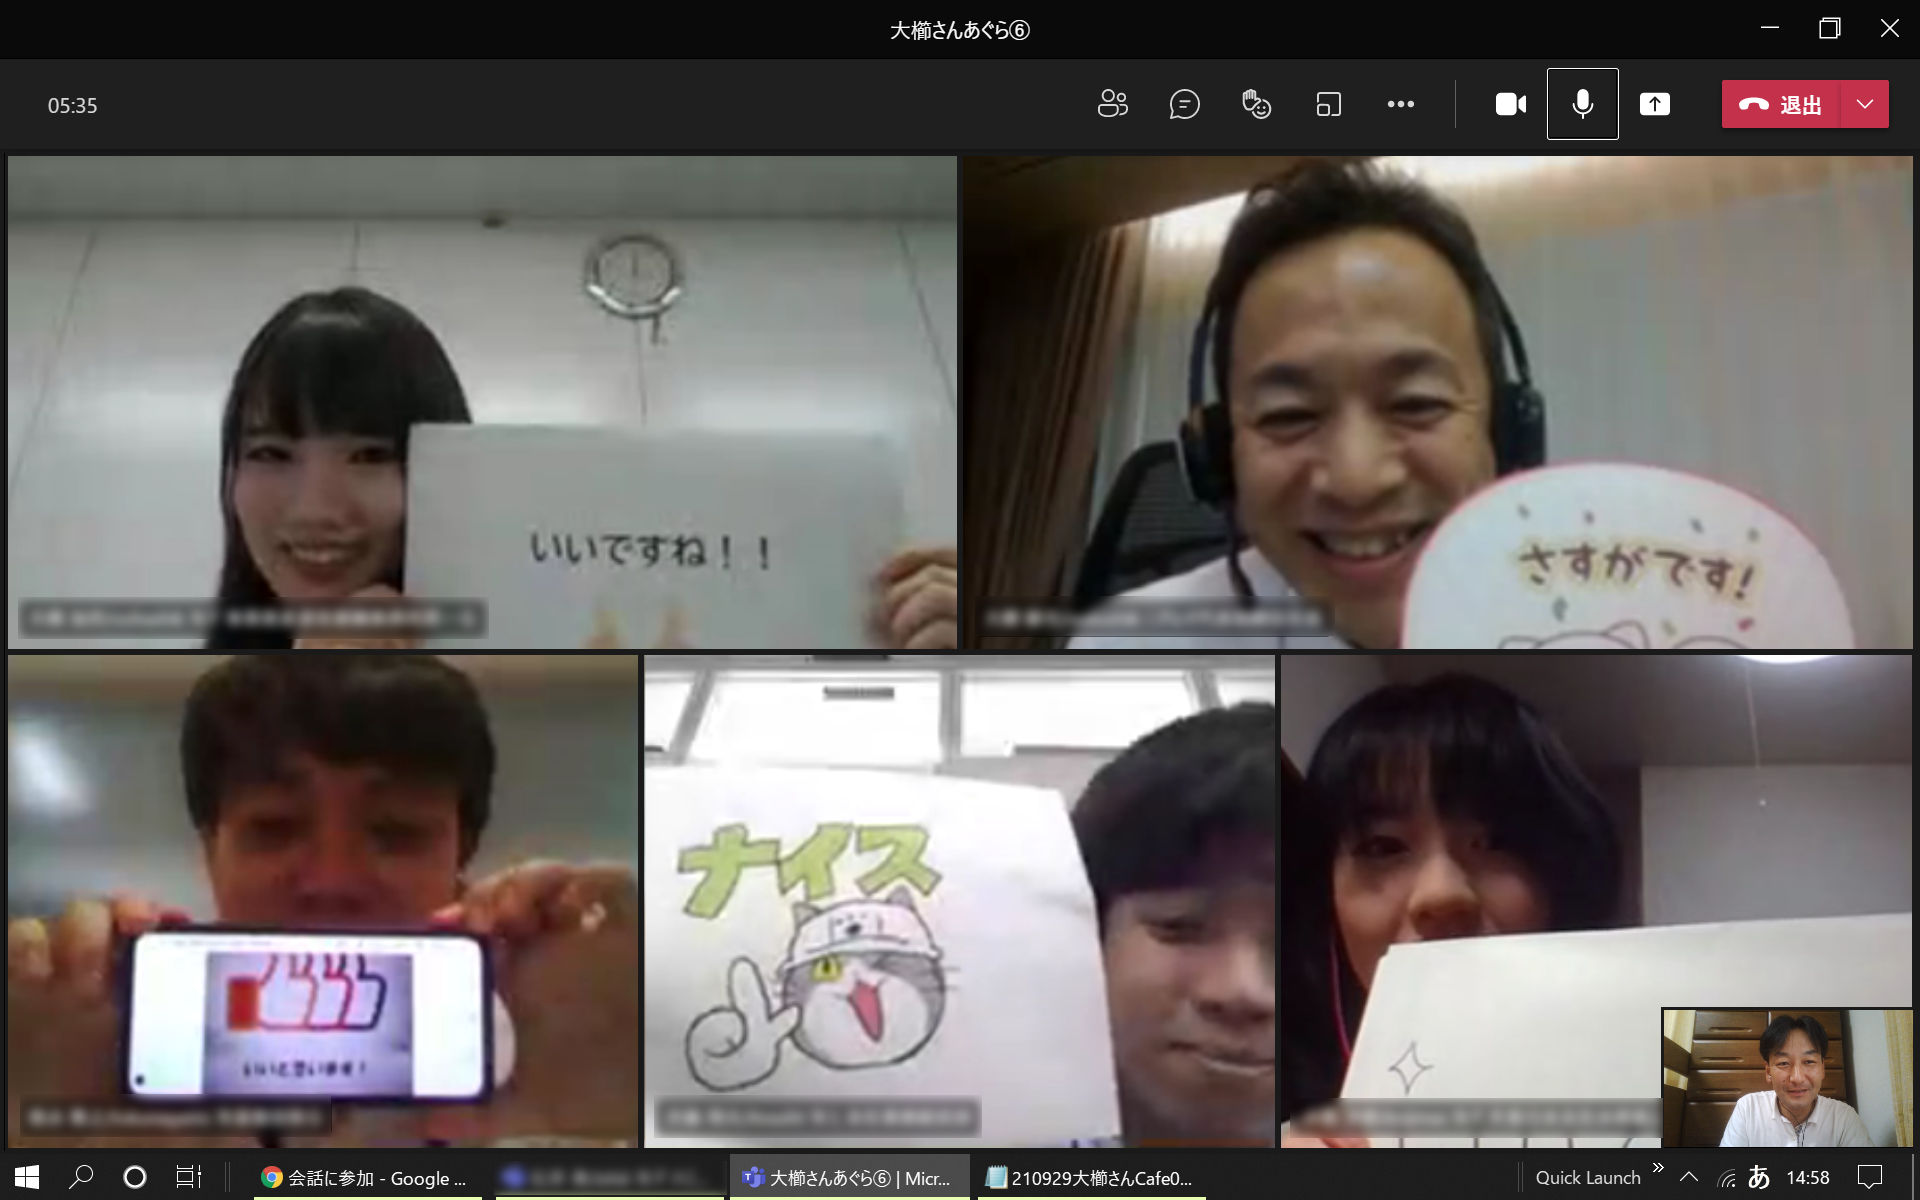Toggle the Japanese IME あ indicator
Screen dimensions: 1920x1200
(1759, 1177)
